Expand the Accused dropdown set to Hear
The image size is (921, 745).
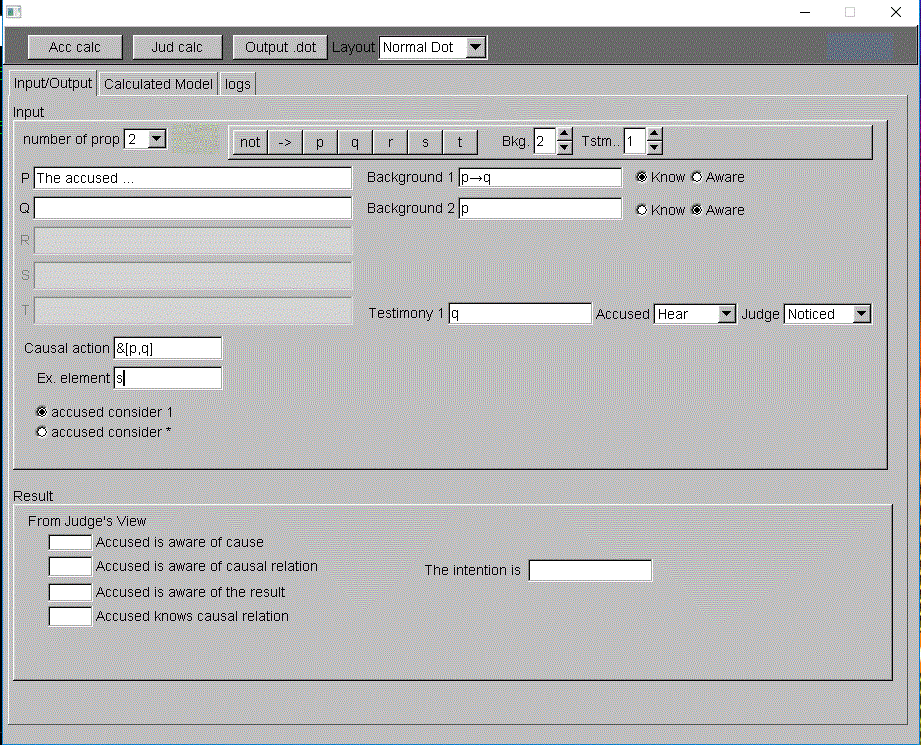(x=726, y=314)
